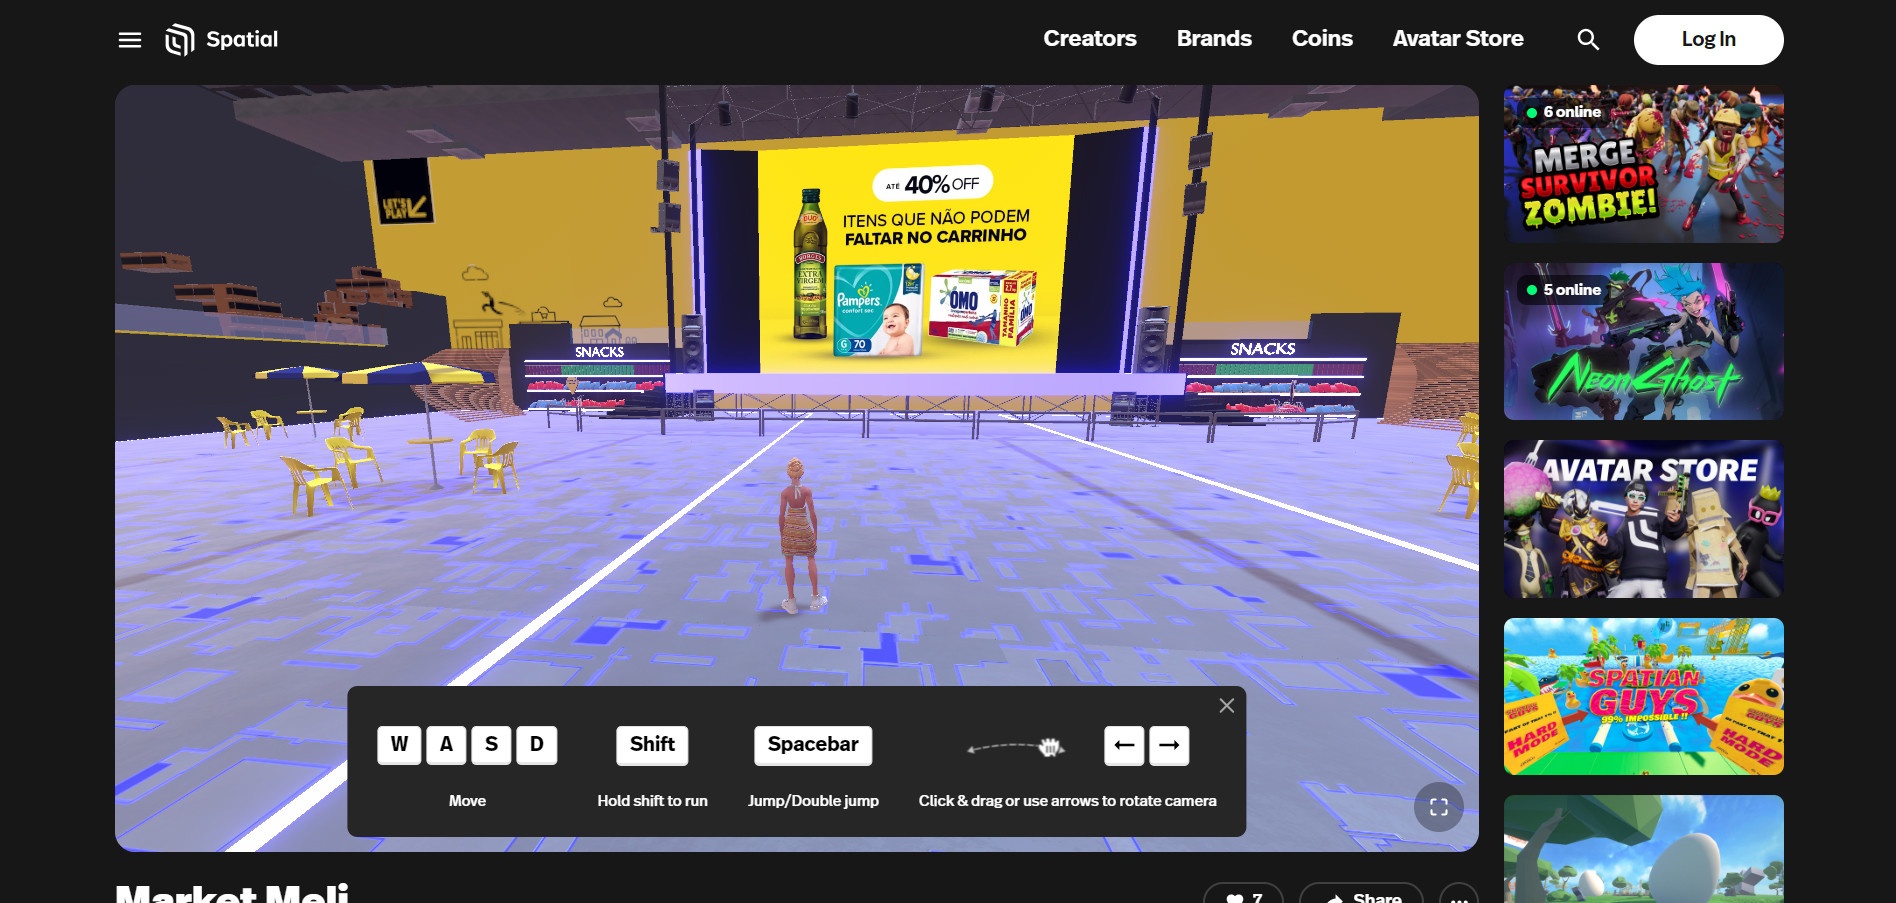
Task: Click the Shift run key
Action: click(x=652, y=745)
